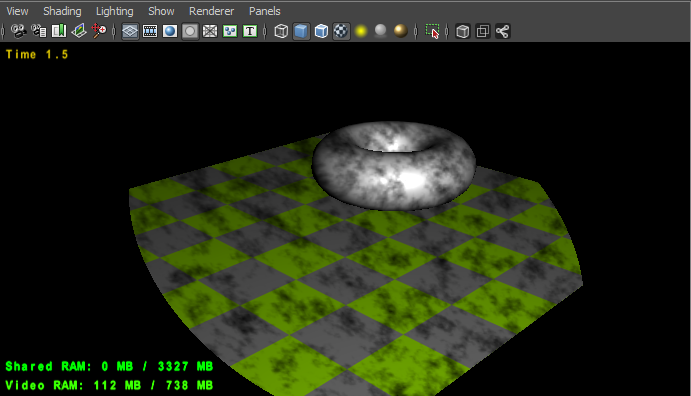Open the Lighting dropdown menu
Viewport: 691px width, 396px height.
point(115,11)
